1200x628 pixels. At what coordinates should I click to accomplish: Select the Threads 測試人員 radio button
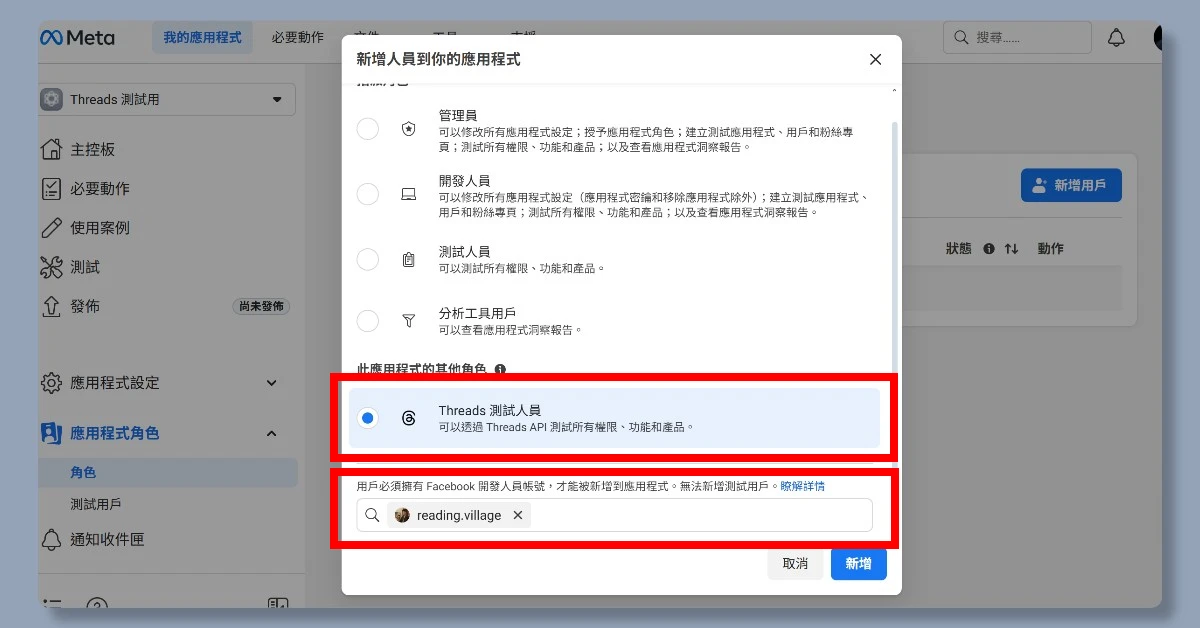pyautogui.click(x=368, y=418)
